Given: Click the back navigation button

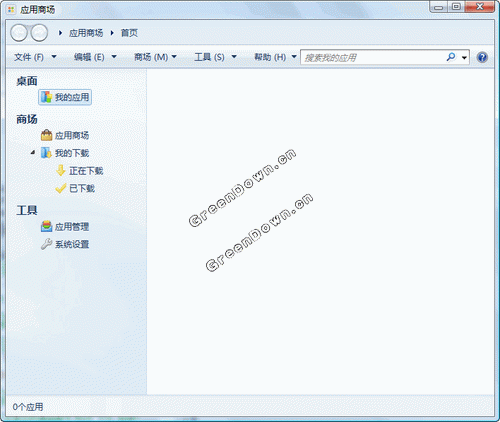Looking at the screenshot, I should coord(19,33).
